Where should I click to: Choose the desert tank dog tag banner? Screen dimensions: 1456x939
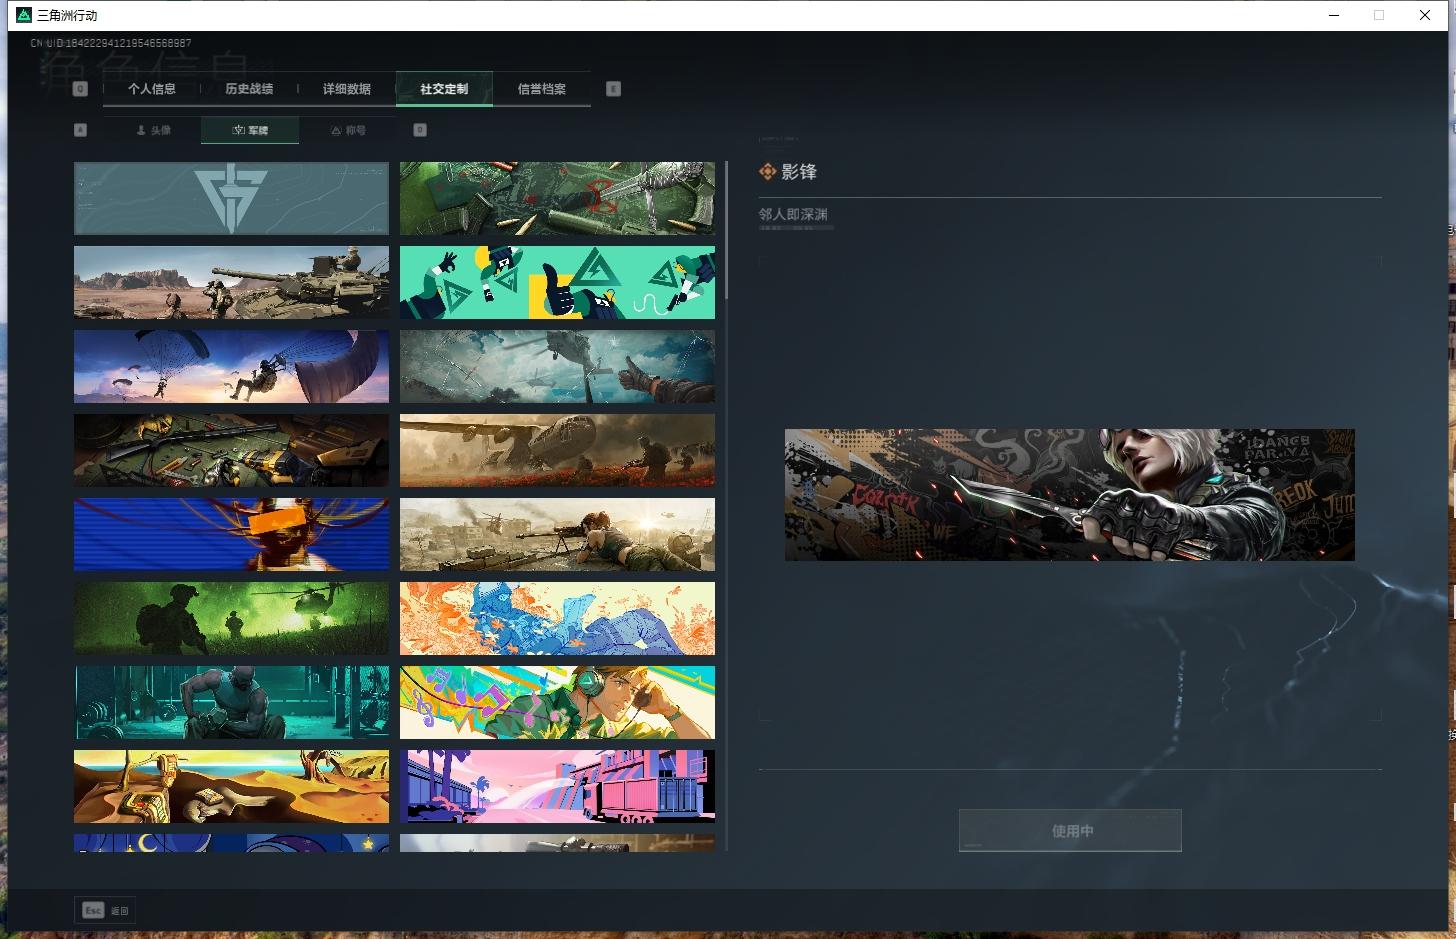tap(231, 282)
